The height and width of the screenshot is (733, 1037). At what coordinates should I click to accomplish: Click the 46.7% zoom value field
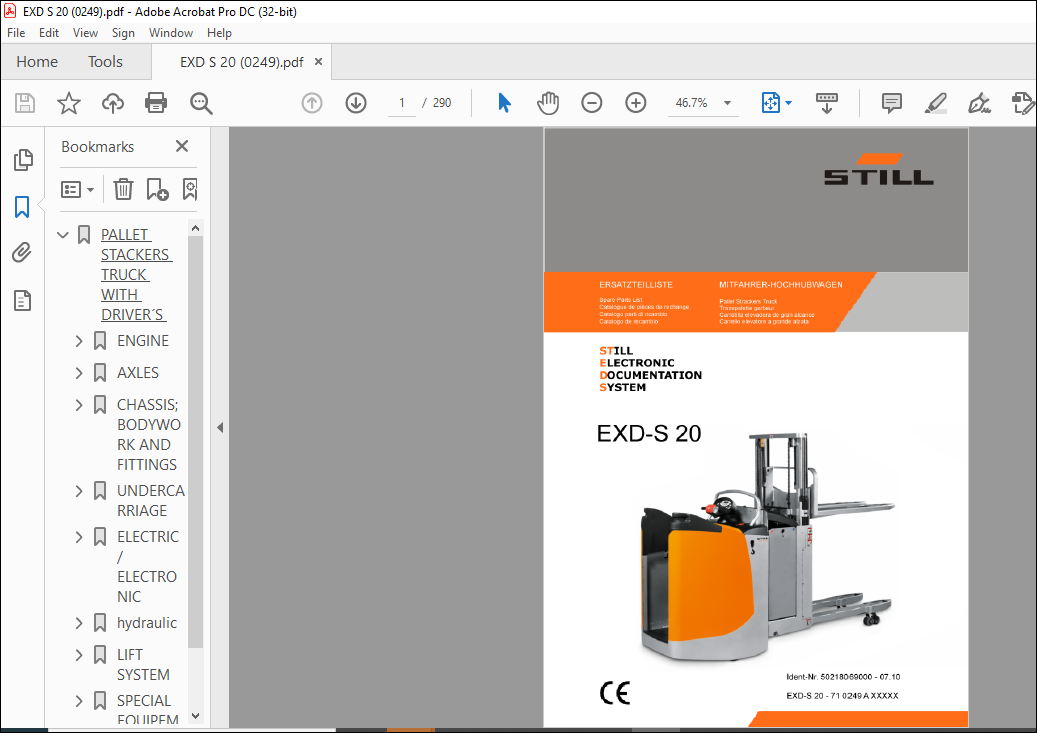coord(692,103)
